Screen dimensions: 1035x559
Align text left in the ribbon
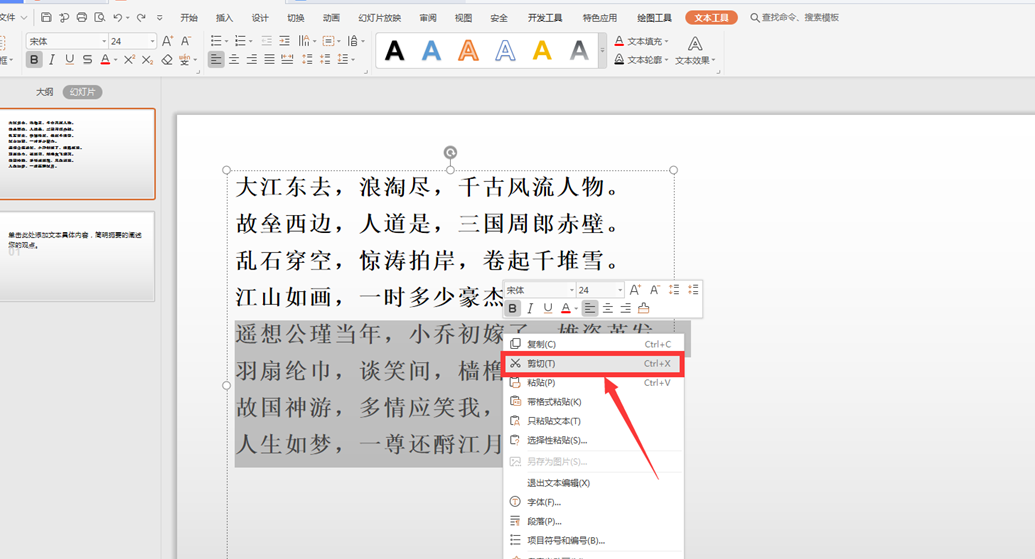tap(216, 60)
